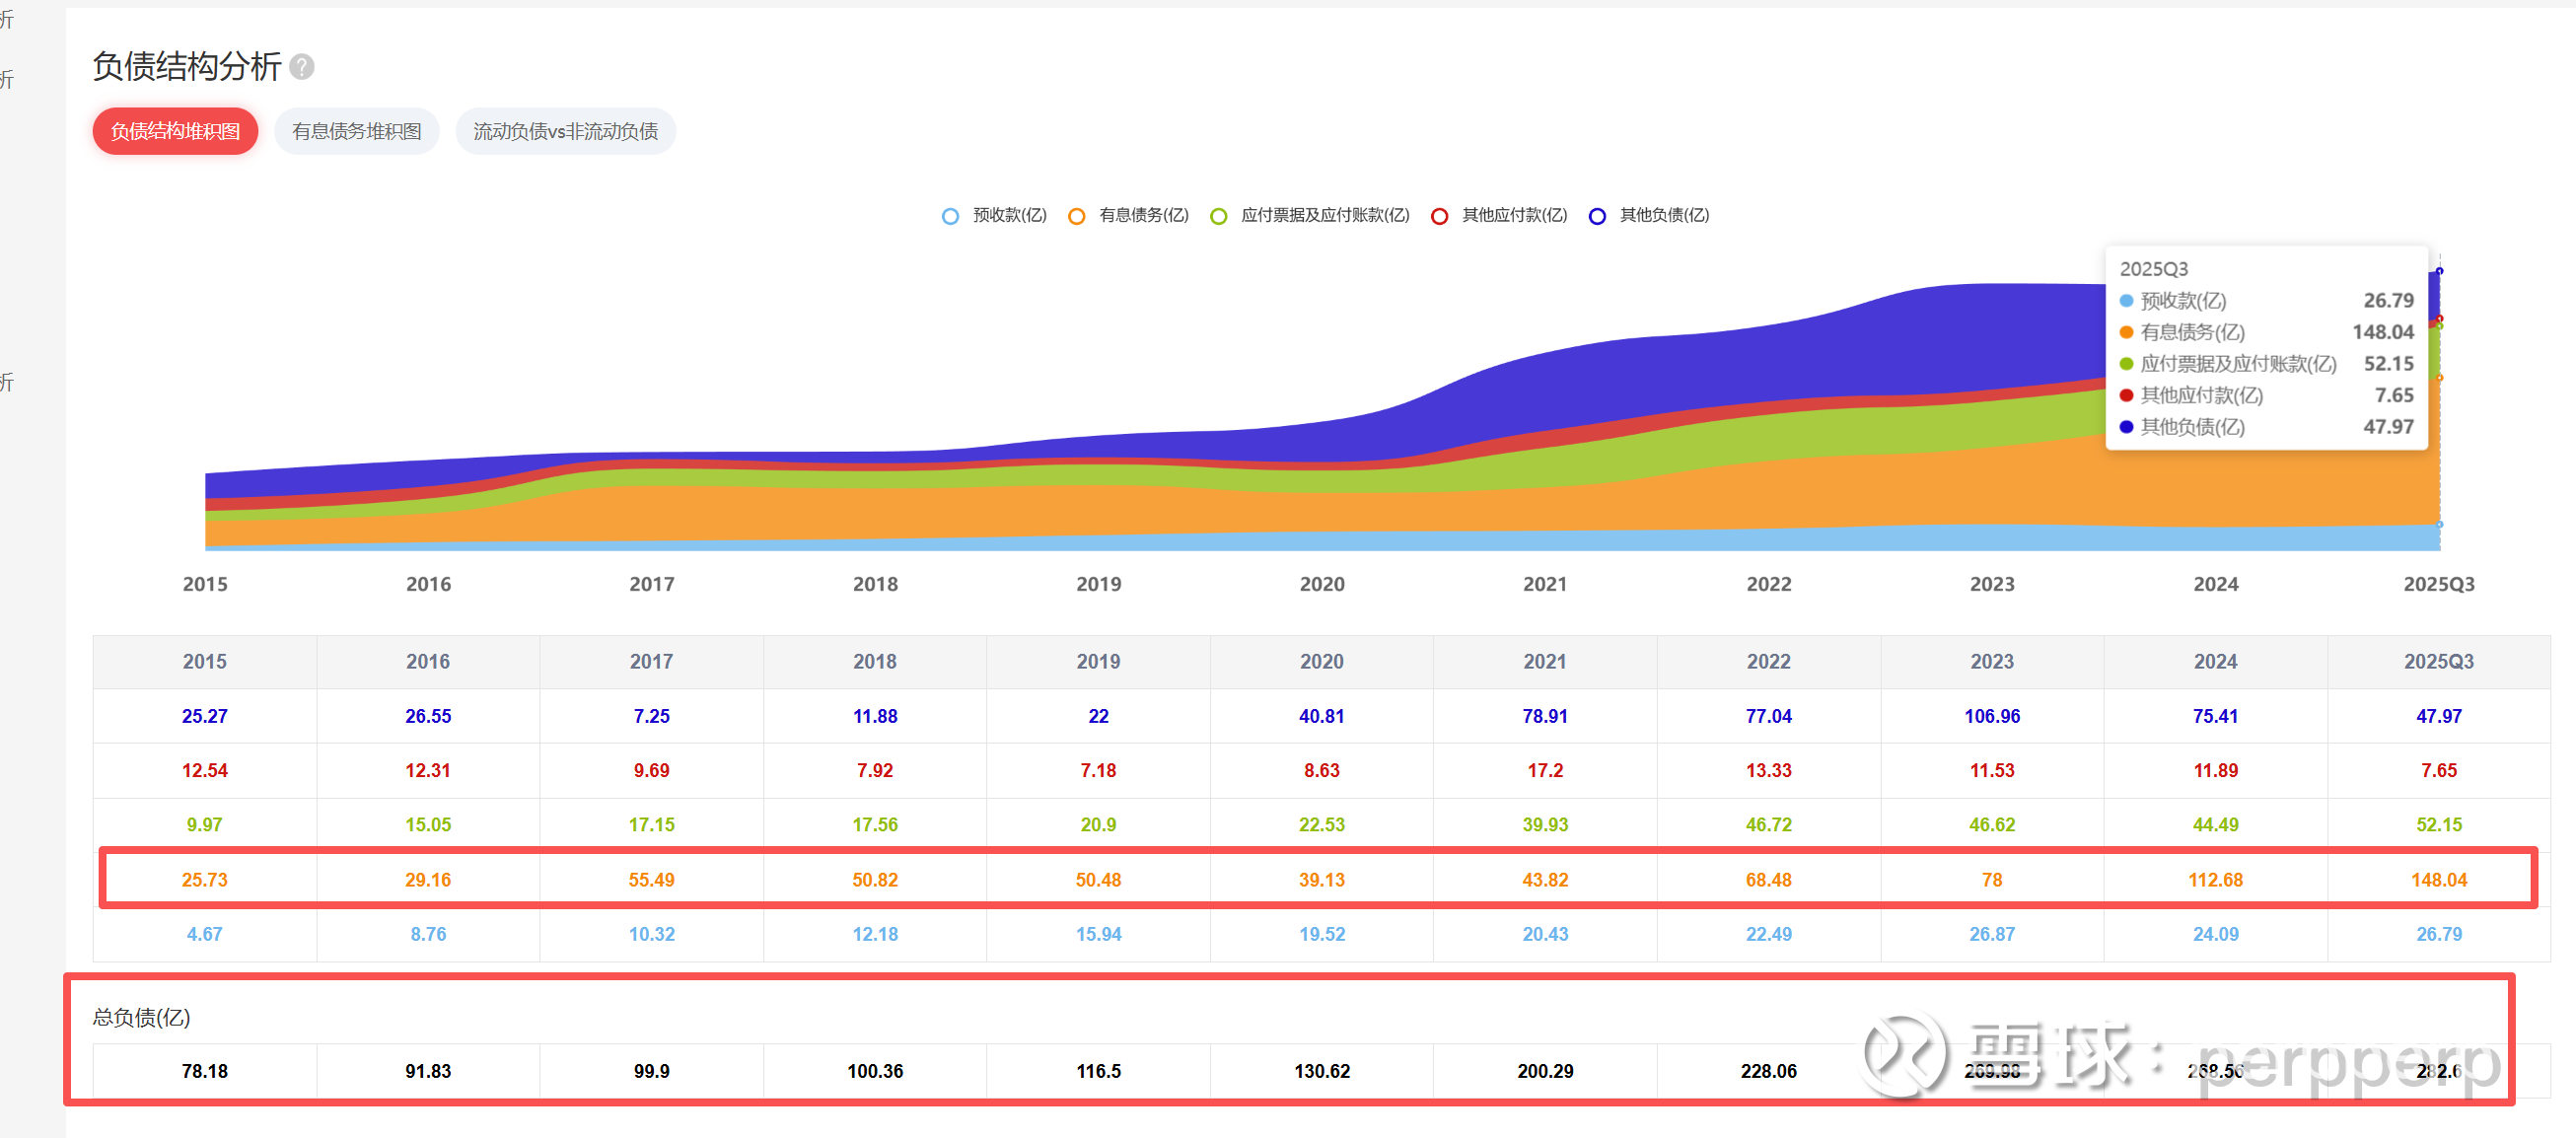
Task: Select the 负债结构堆积图 tab
Action: (x=175, y=131)
